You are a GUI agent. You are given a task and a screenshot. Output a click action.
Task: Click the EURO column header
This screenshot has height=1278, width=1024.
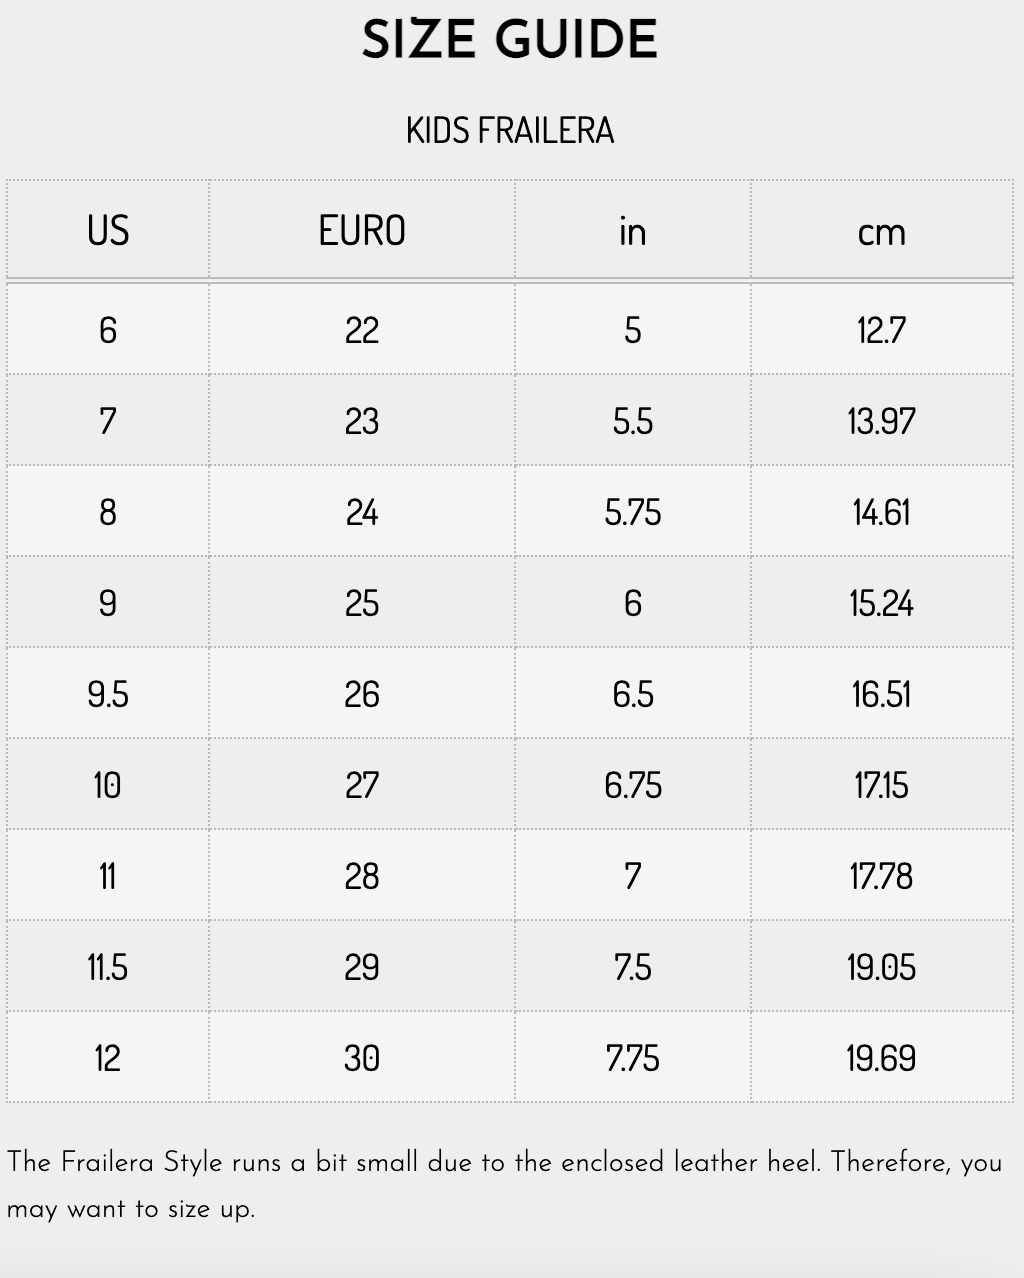click(362, 231)
